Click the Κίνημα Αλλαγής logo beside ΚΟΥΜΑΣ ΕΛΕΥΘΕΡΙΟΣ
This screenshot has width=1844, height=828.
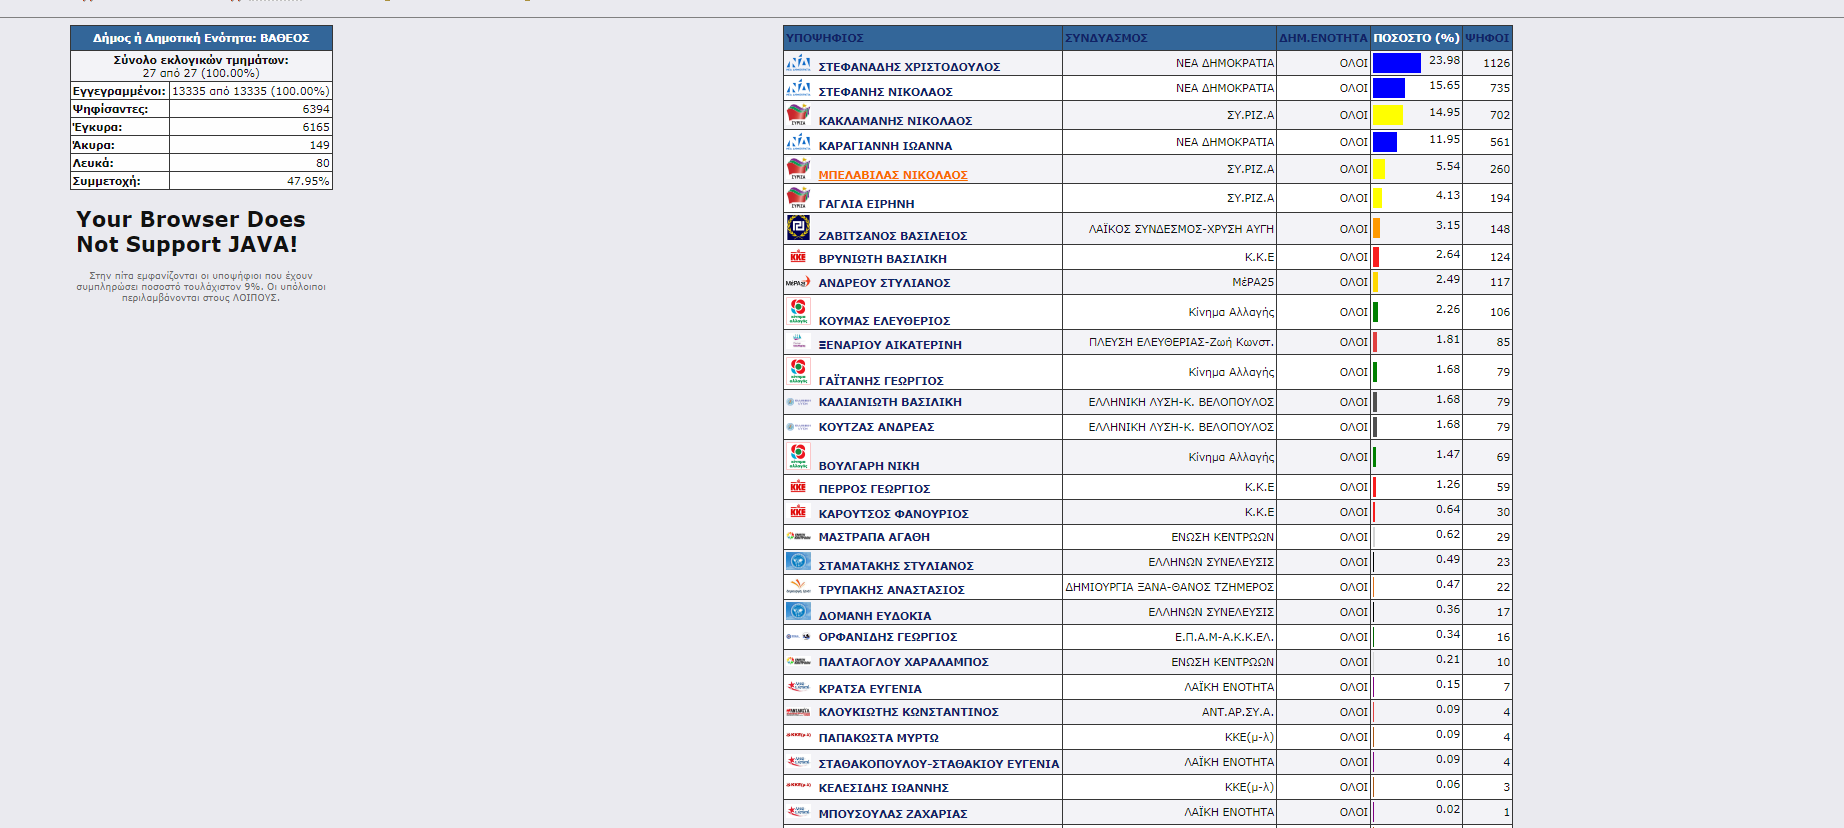point(798,312)
